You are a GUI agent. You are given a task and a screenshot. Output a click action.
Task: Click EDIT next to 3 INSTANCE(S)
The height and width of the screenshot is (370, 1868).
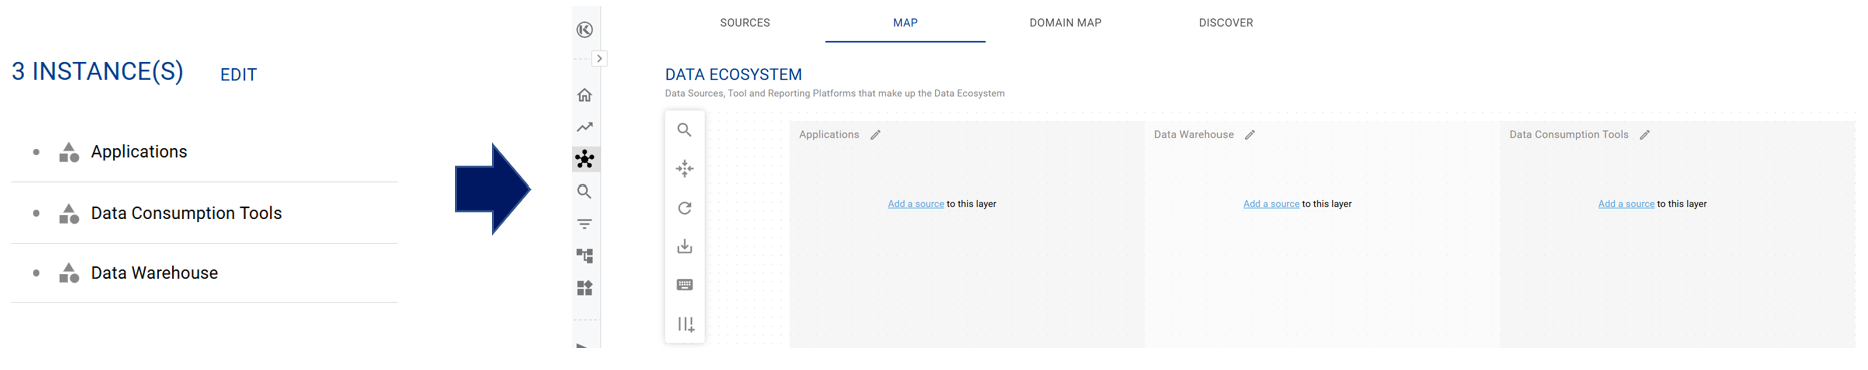239,75
